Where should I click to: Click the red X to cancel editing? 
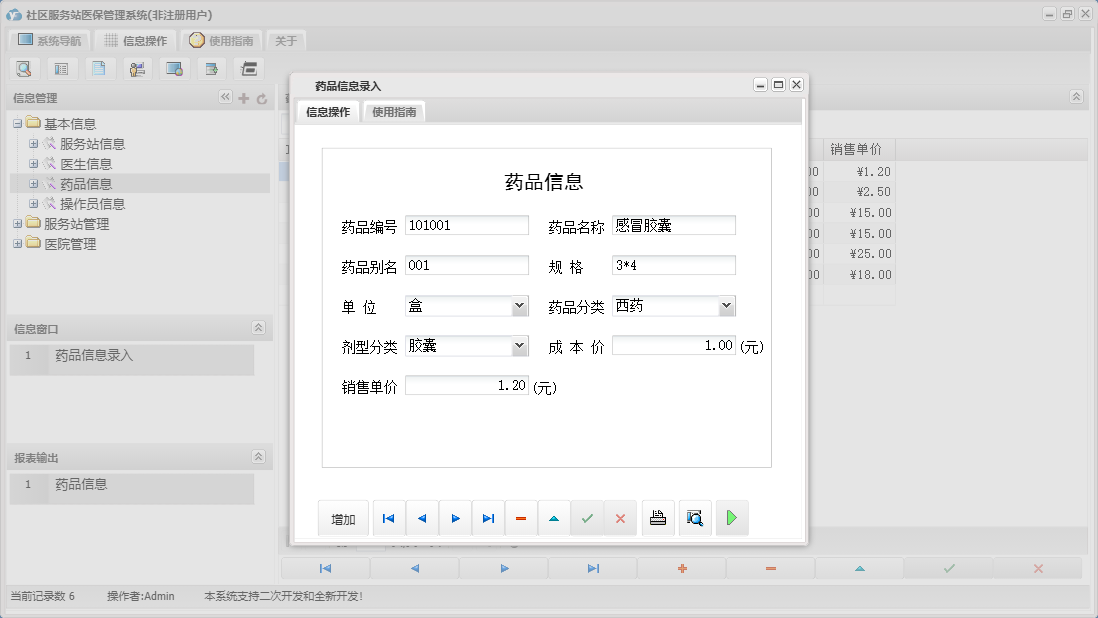620,518
